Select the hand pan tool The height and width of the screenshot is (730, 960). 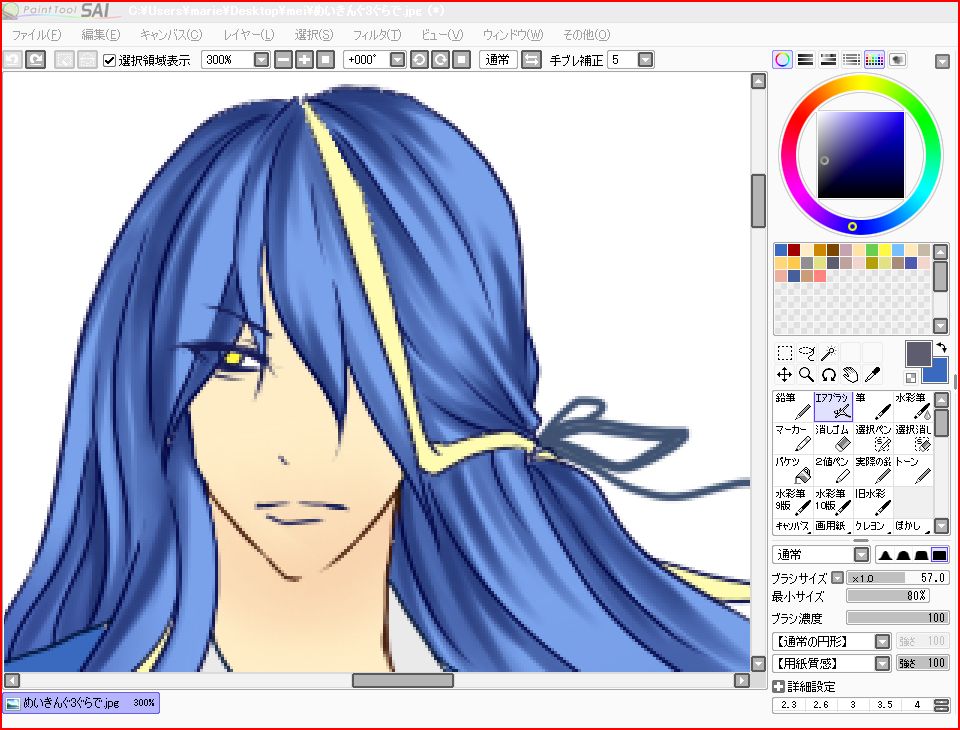[850, 375]
